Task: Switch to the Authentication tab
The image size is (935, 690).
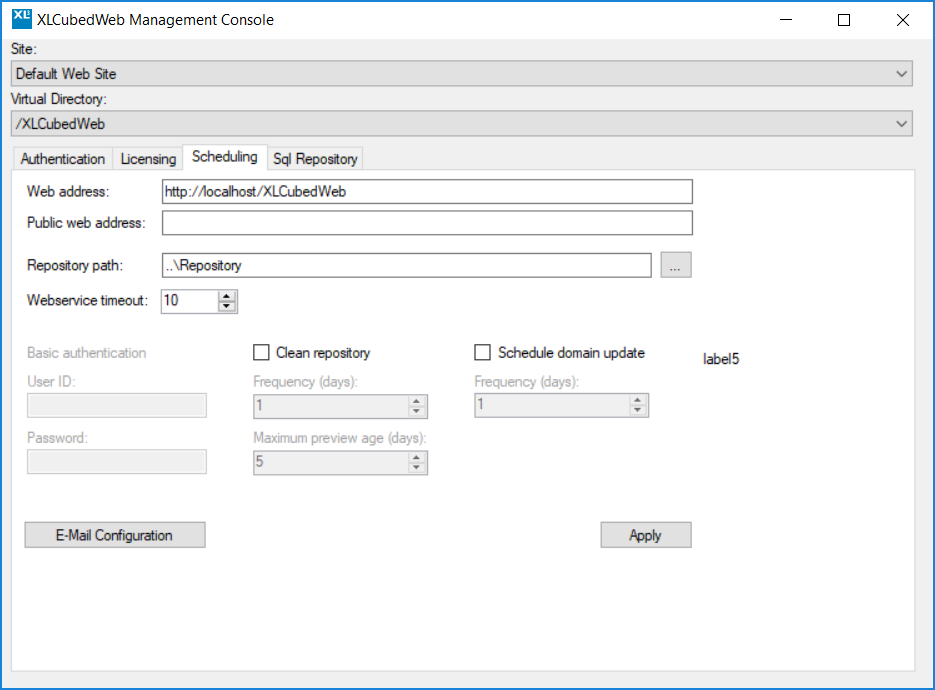Action: point(63,159)
